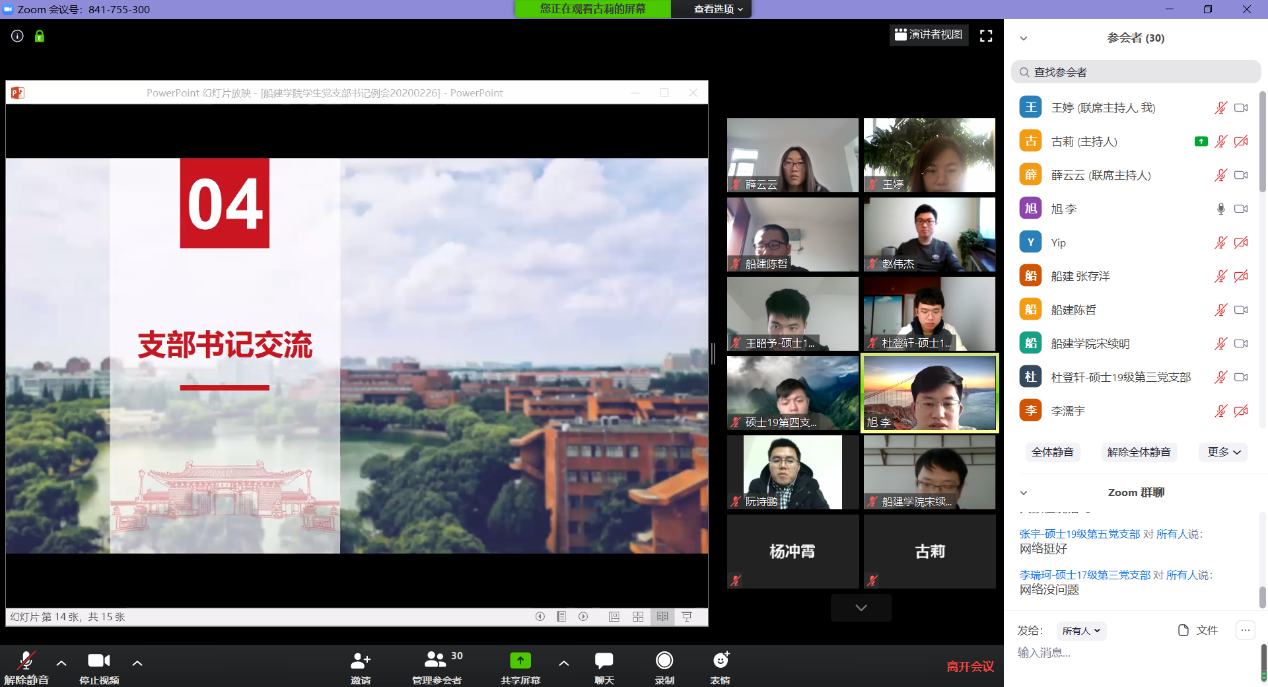Open audio options arrow beside microphone
Screen dimensions: 1268x687
(x=61, y=662)
